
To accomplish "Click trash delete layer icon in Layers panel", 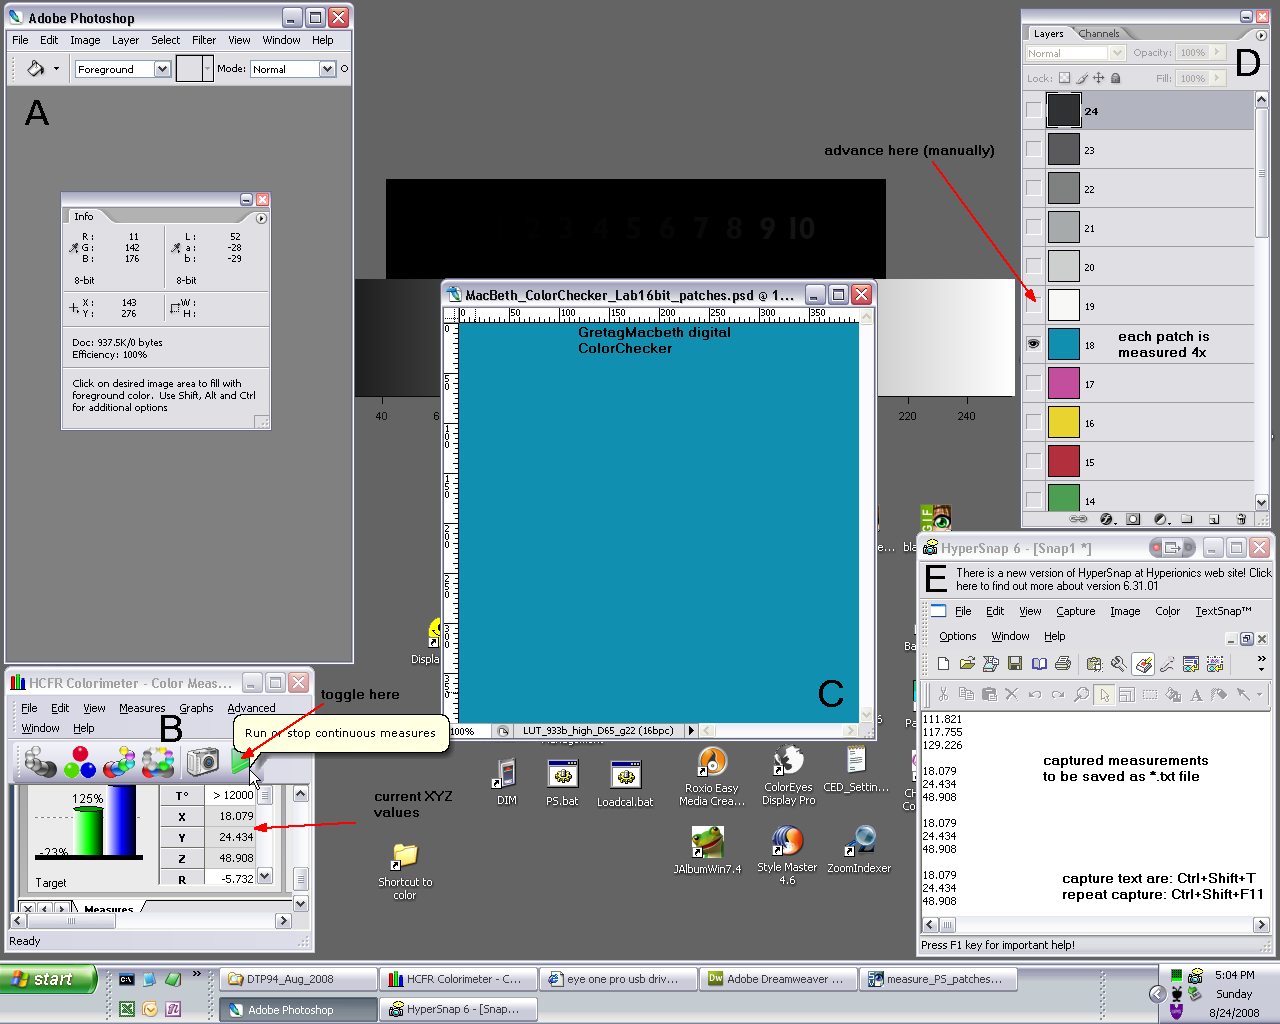I will click(x=1241, y=519).
